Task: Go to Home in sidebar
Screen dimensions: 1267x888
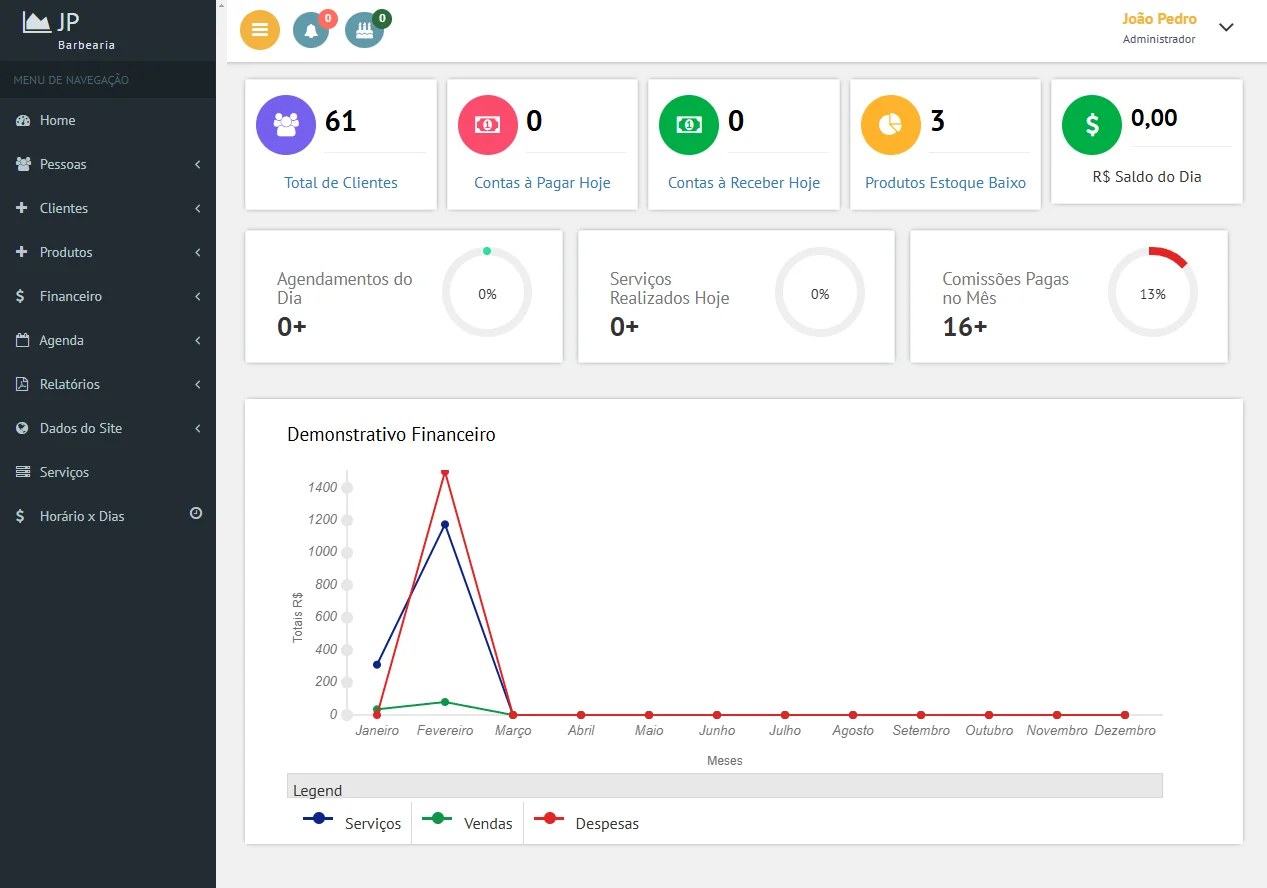Action: (58, 120)
